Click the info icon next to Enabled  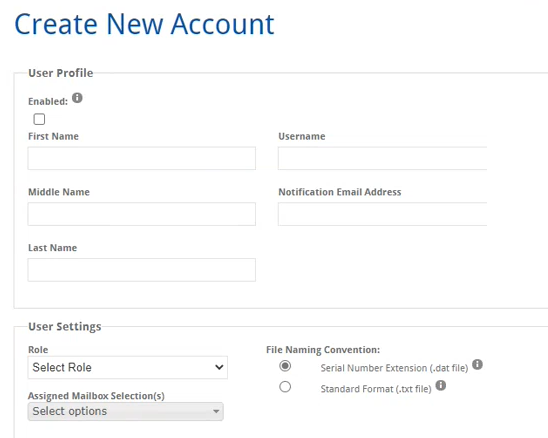[77, 98]
